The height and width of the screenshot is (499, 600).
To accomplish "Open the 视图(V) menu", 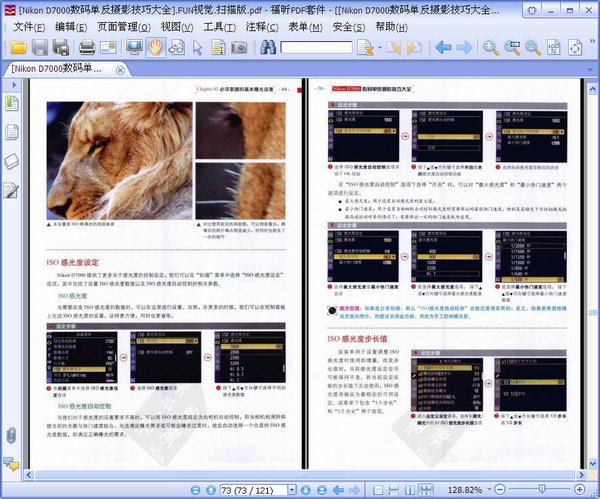I will [177, 27].
